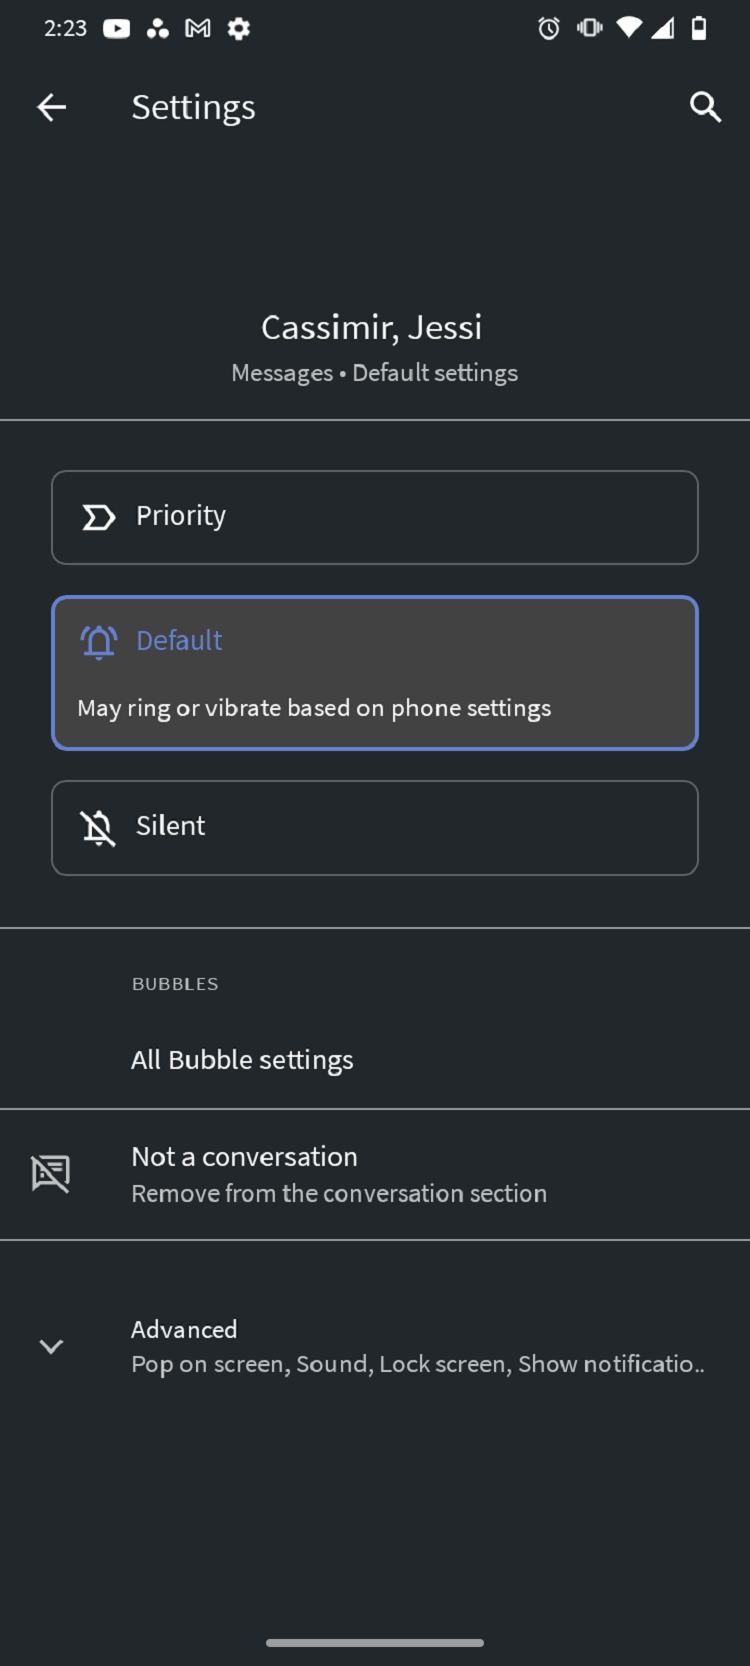Open the Bubbles section header

[x=175, y=983]
